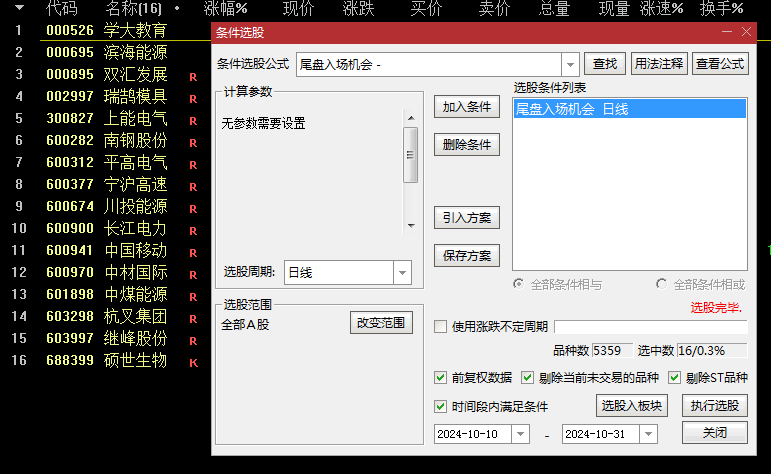Screen dimensions: 771x474
Task: Click the triangle icon left of 代码 header
Action: (x=19, y=7)
